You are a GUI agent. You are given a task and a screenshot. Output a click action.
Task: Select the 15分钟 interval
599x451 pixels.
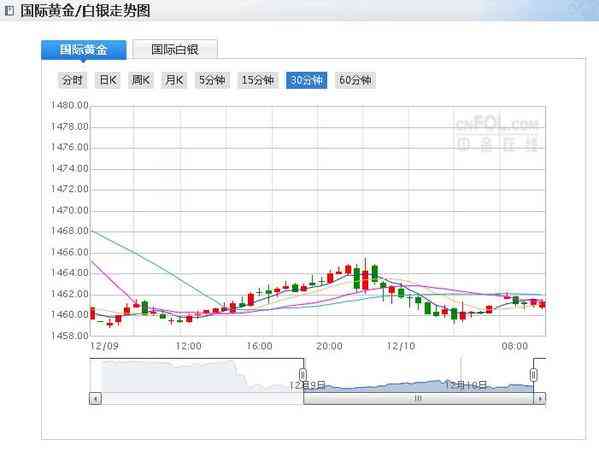click(258, 80)
